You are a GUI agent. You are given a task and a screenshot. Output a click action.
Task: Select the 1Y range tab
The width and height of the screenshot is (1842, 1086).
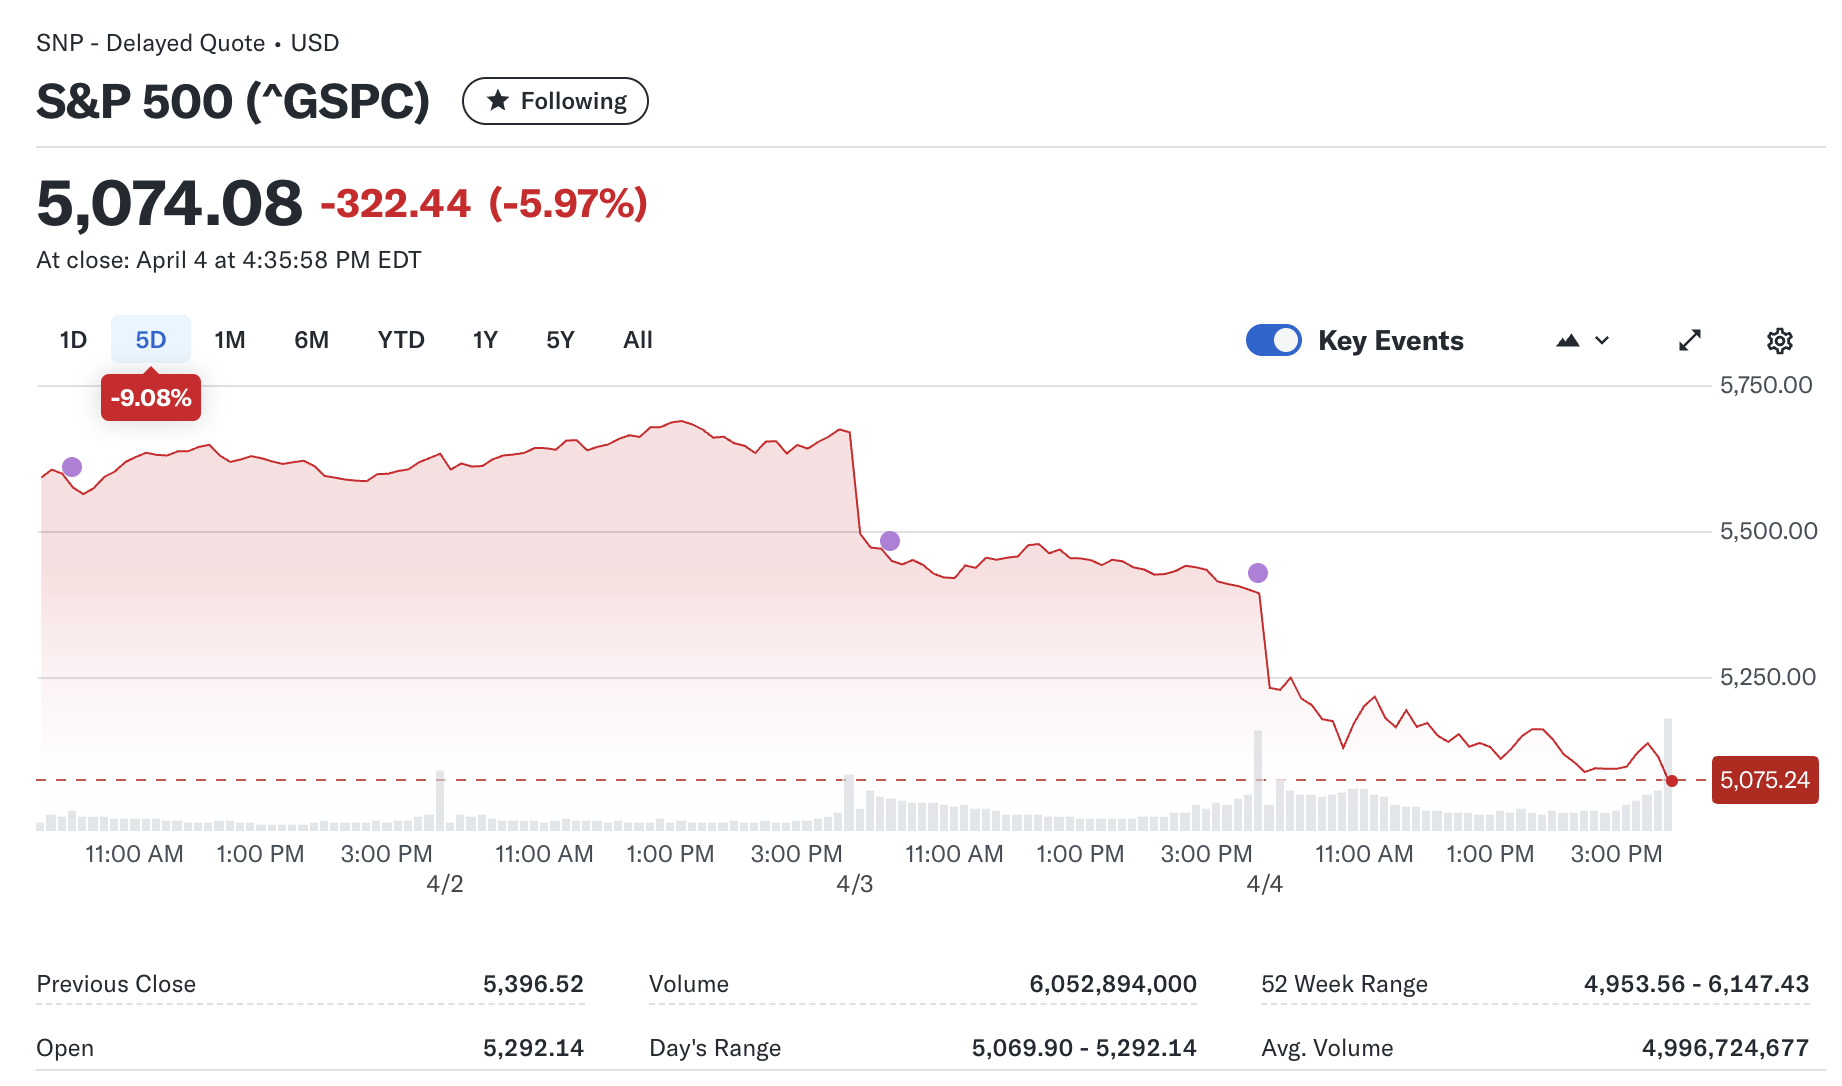click(x=485, y=340)
